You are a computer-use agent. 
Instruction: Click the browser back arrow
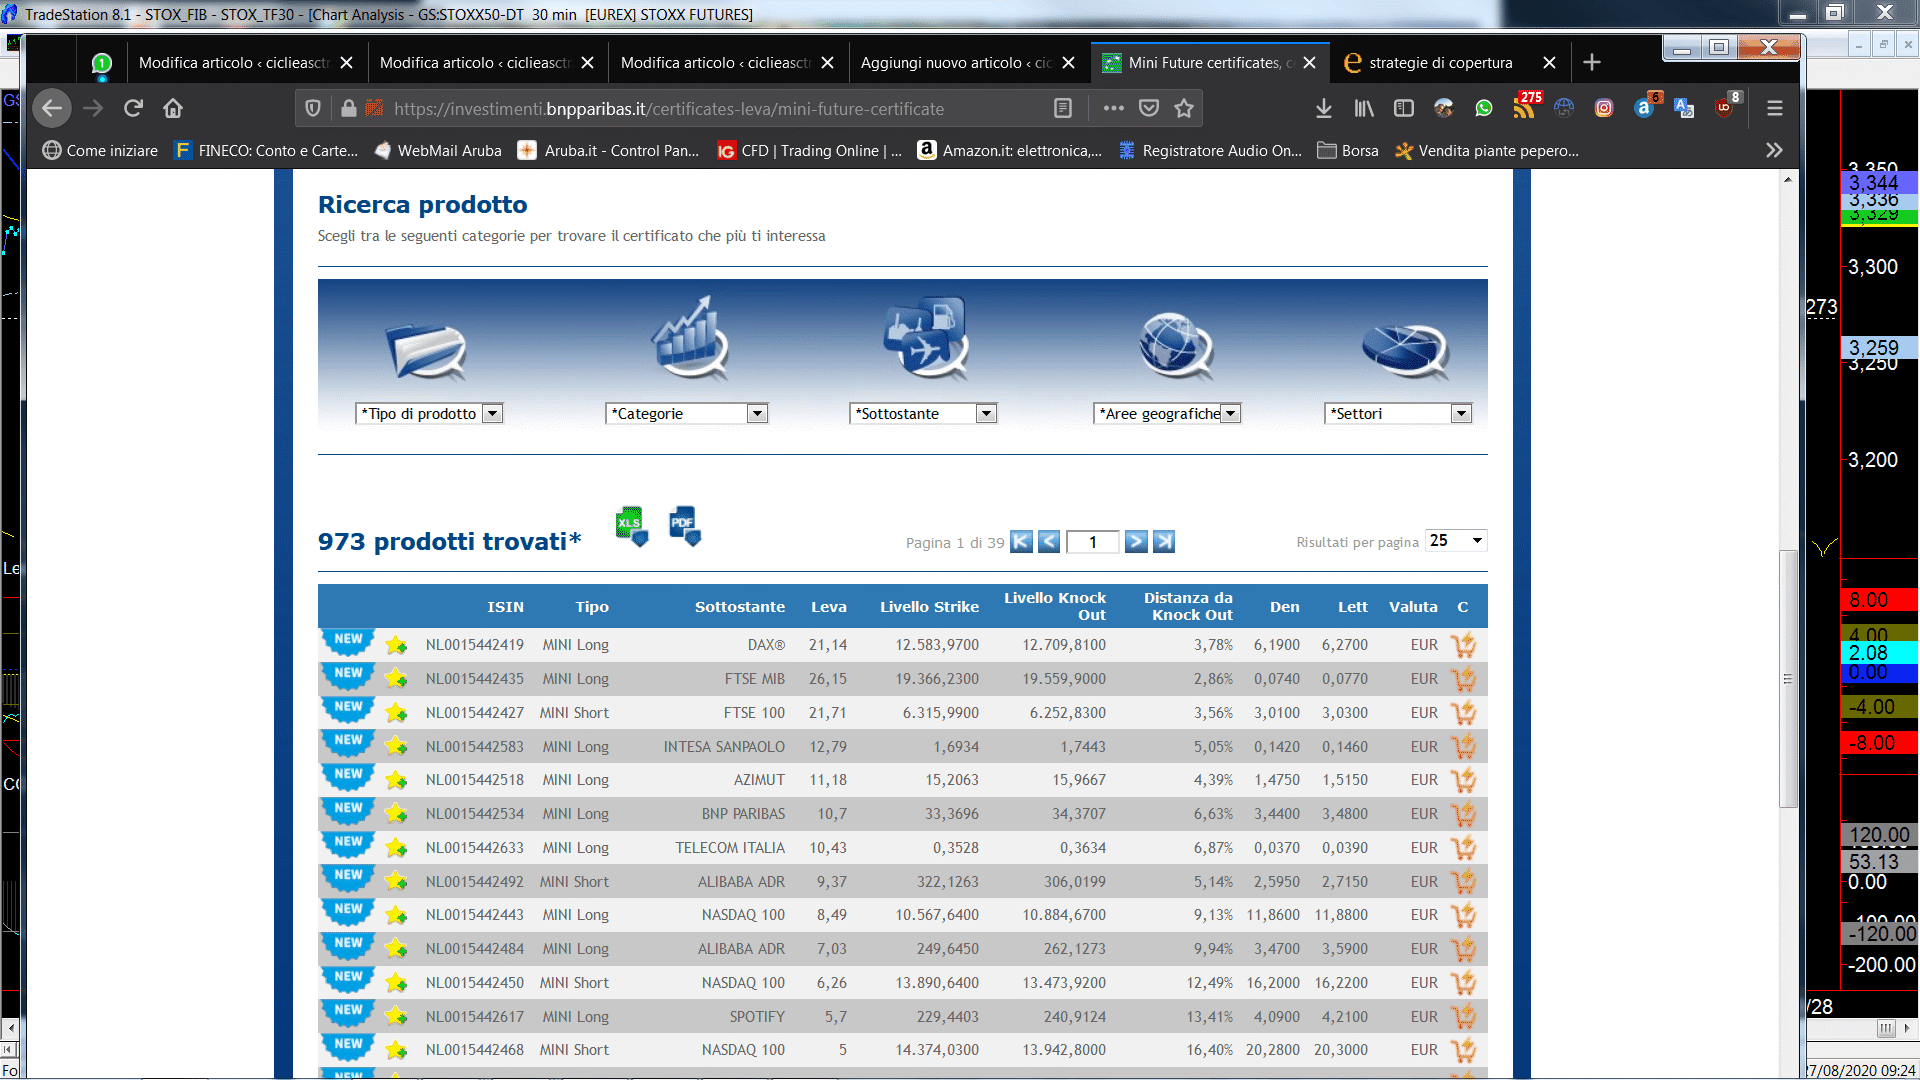(52, 108)
